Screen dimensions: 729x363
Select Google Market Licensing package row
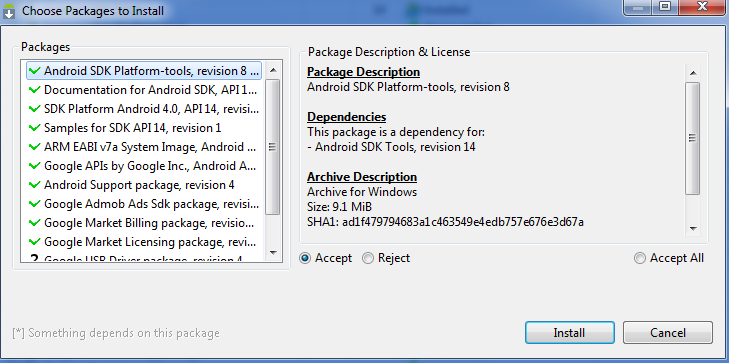[x=144, y=242]
